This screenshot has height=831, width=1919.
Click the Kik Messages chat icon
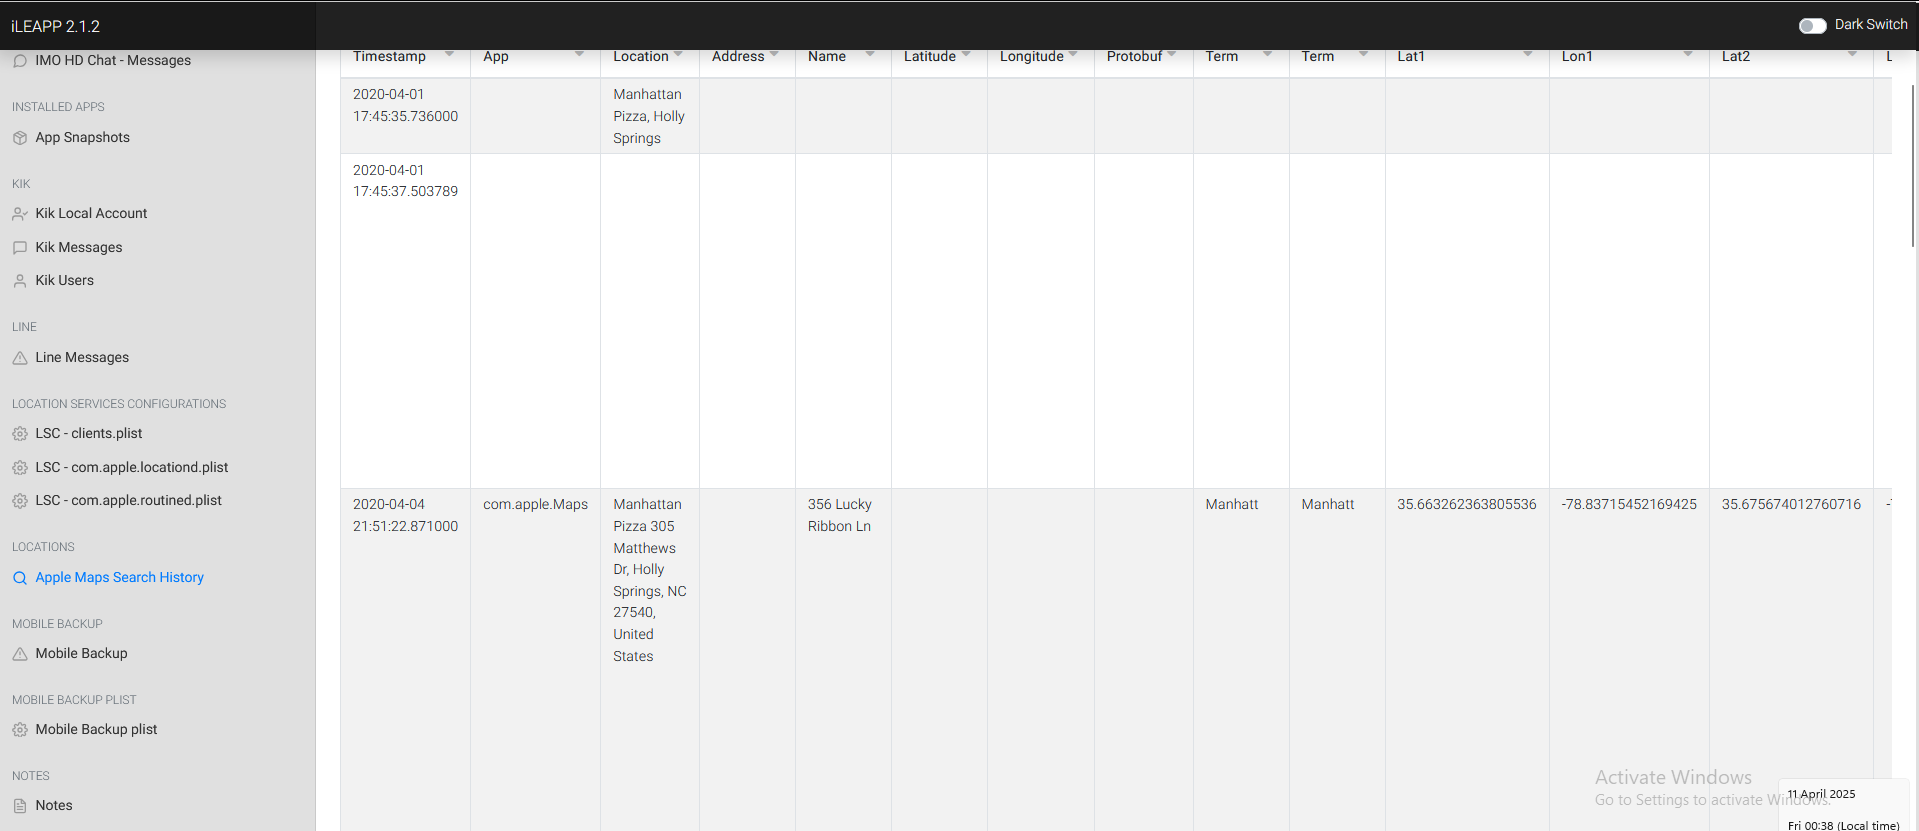coord(20,248)
